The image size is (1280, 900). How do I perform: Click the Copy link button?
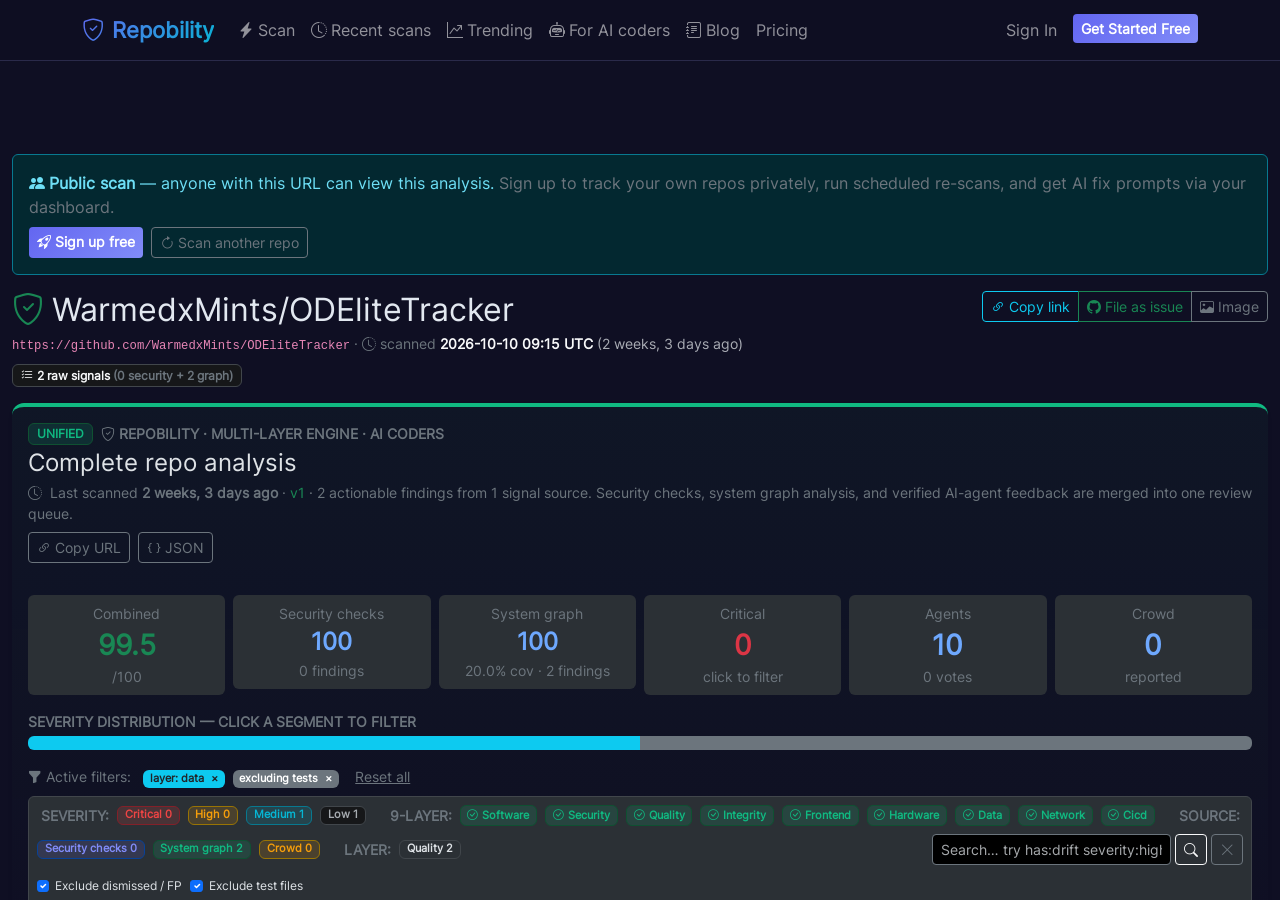1030,307
